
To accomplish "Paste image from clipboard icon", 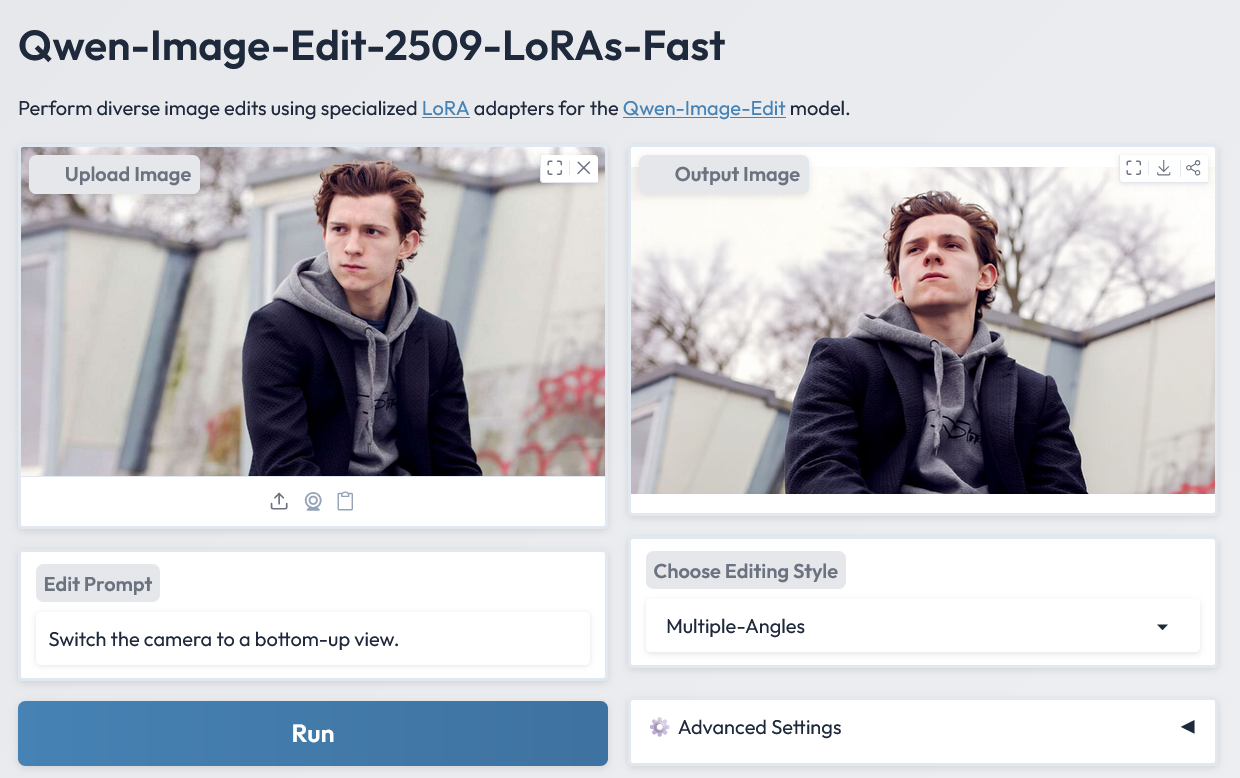I will pyautogui.click(x=345, y=501).
